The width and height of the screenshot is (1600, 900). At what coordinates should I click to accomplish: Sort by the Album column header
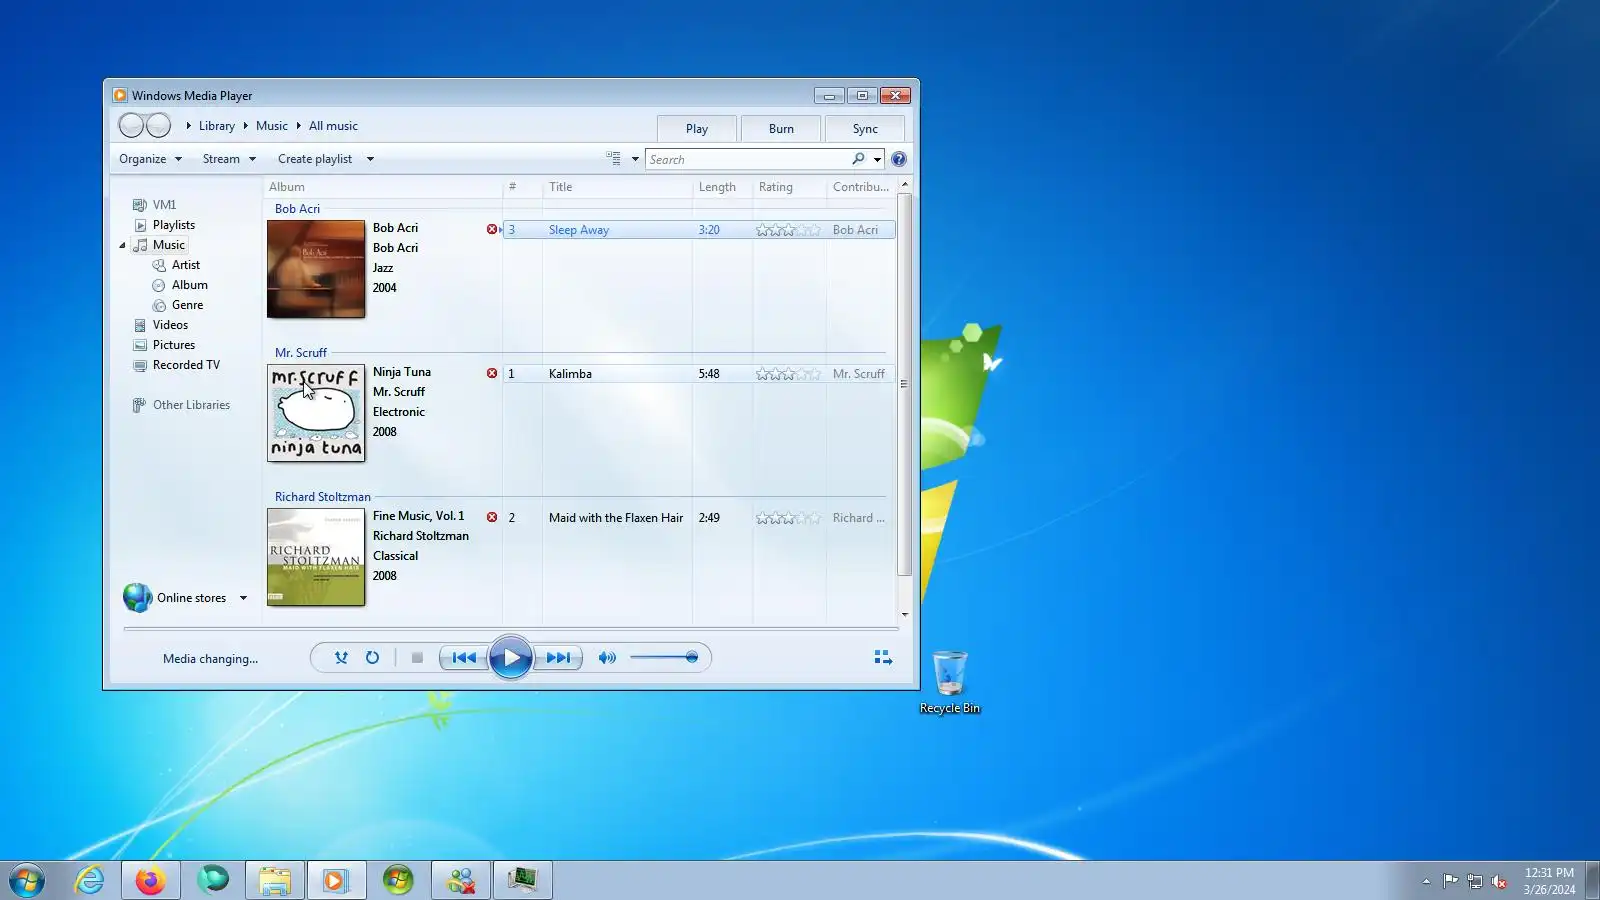pyautogui.click(x=382, y=187)
